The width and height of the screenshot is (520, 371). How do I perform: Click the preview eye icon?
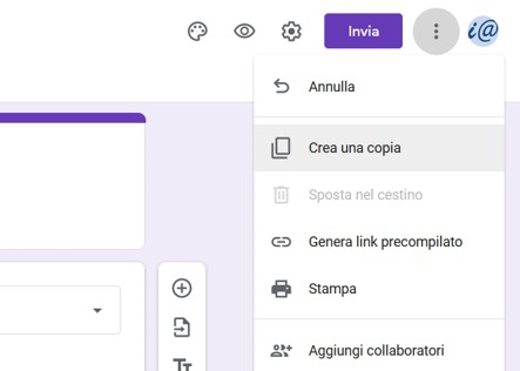[244, 31]
